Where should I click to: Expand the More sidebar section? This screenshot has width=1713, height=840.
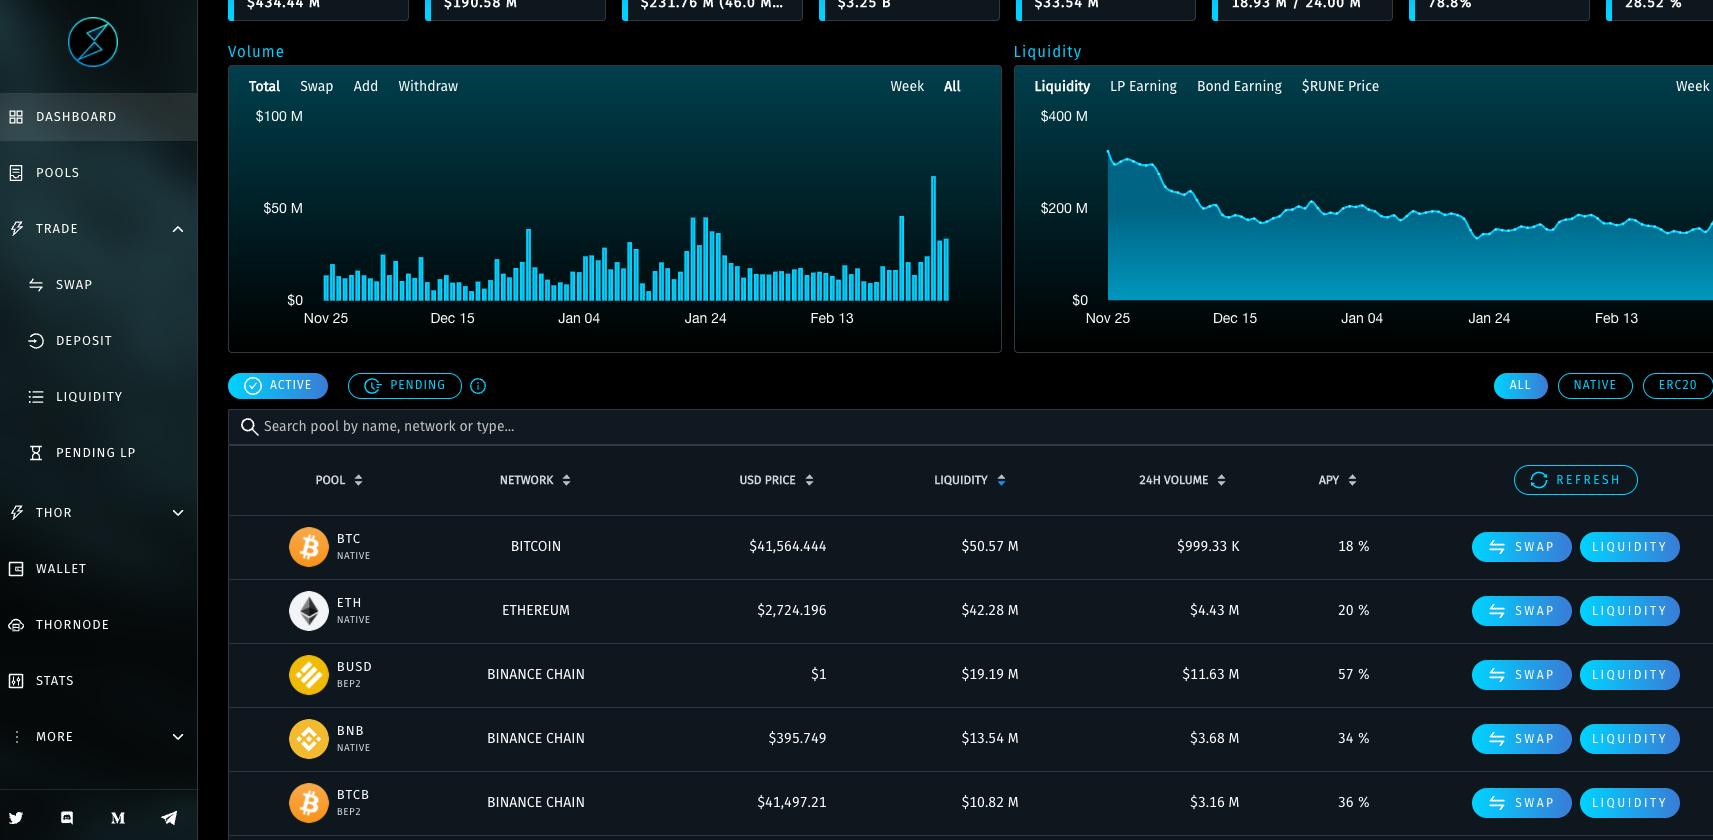(x=178, y=737)
